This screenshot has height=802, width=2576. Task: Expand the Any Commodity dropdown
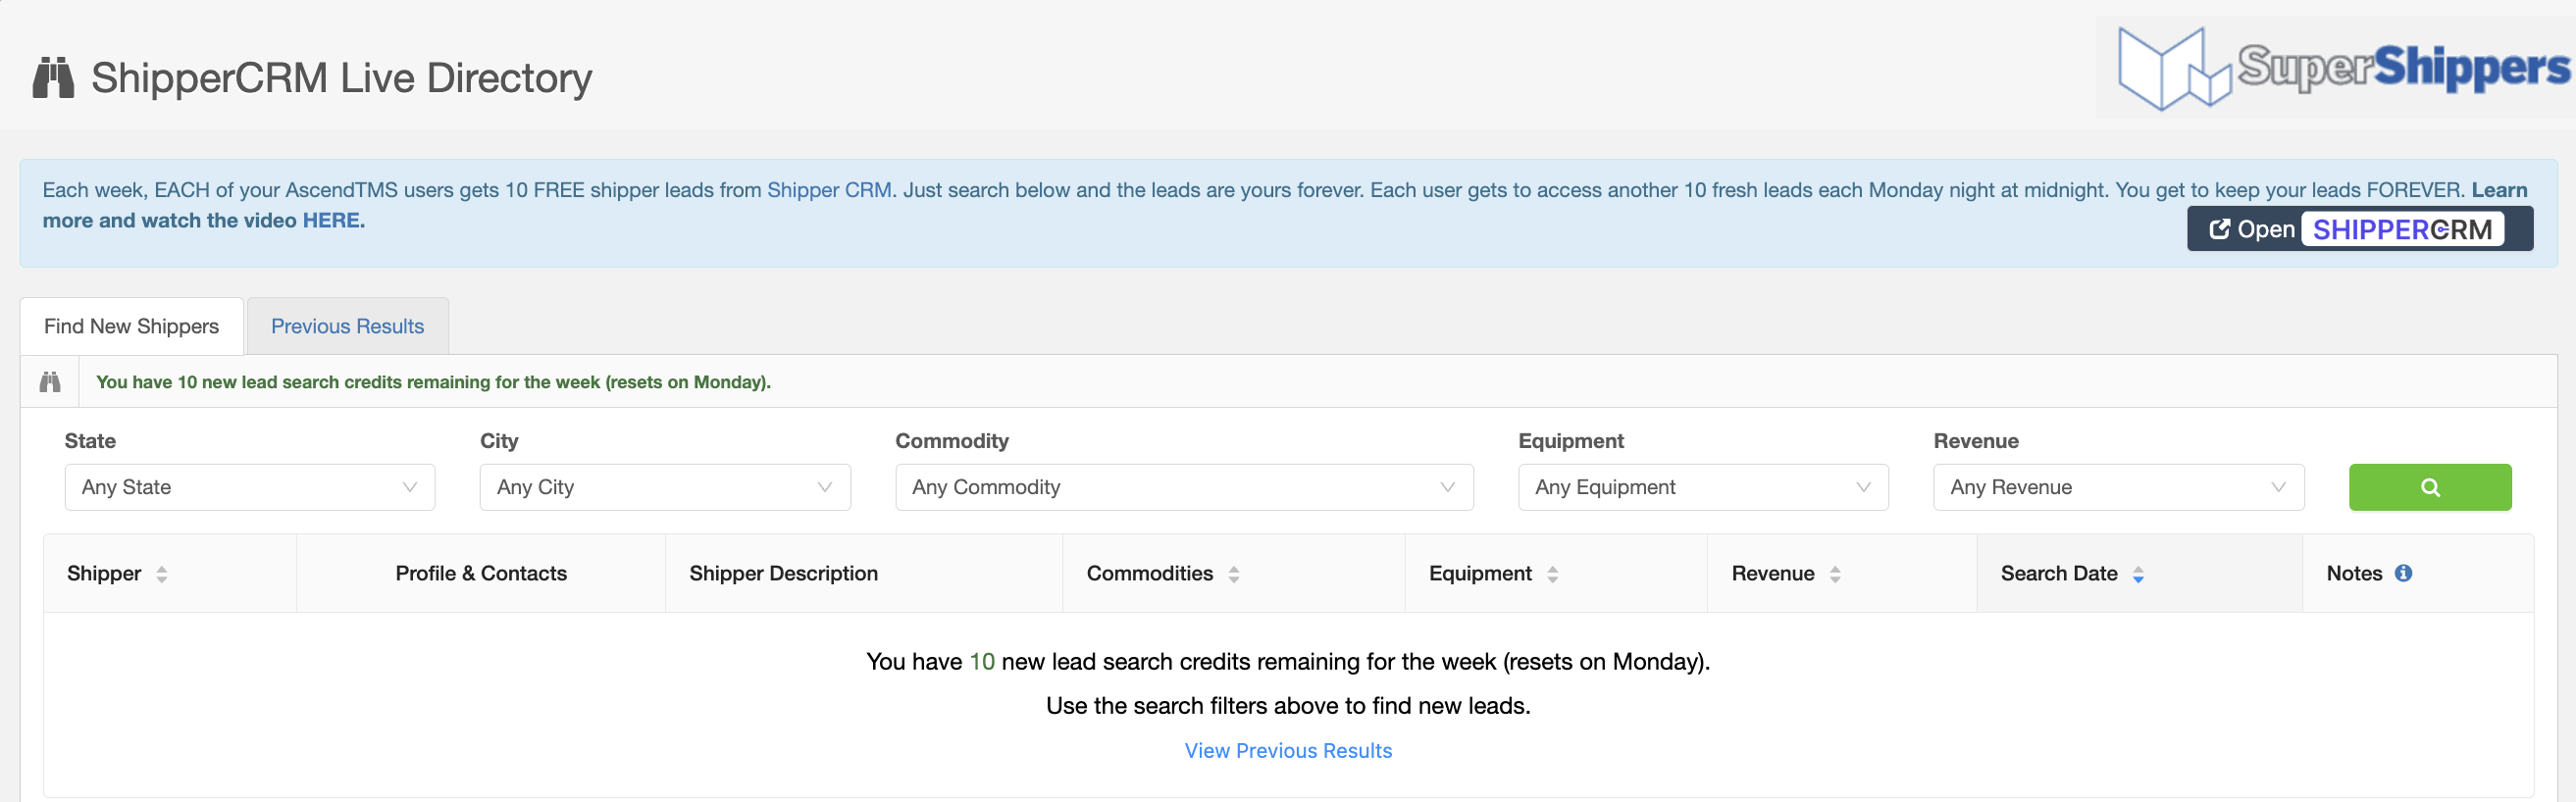[1184, 487]
